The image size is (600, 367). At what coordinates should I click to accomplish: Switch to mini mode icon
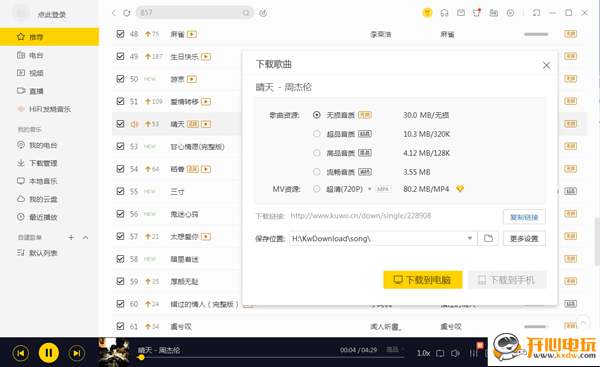[x=536, y=13]
